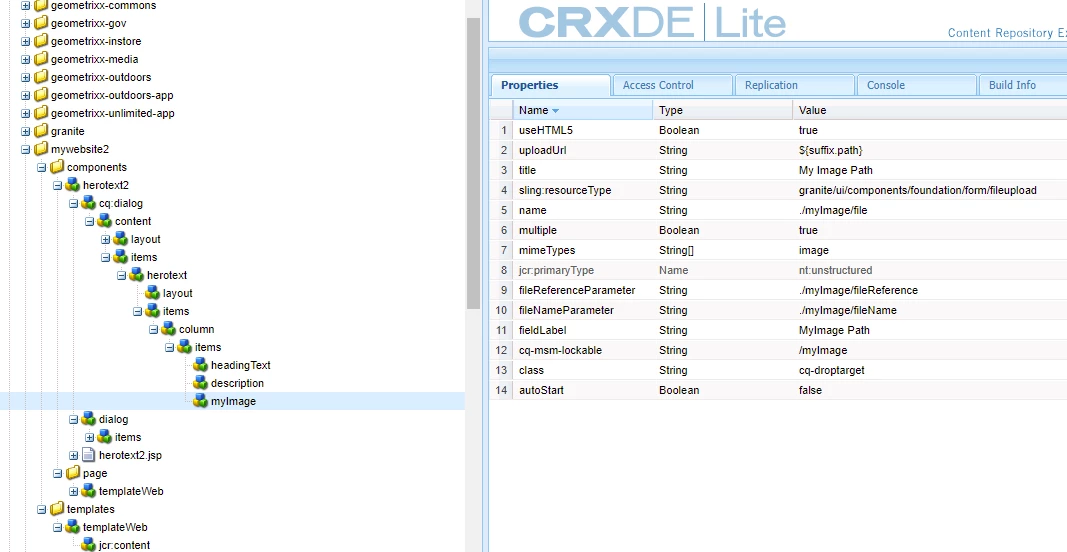Click the sling:resourceType value cell
This screenshot has height=552, width=1067.
click(x=930, y=190)
